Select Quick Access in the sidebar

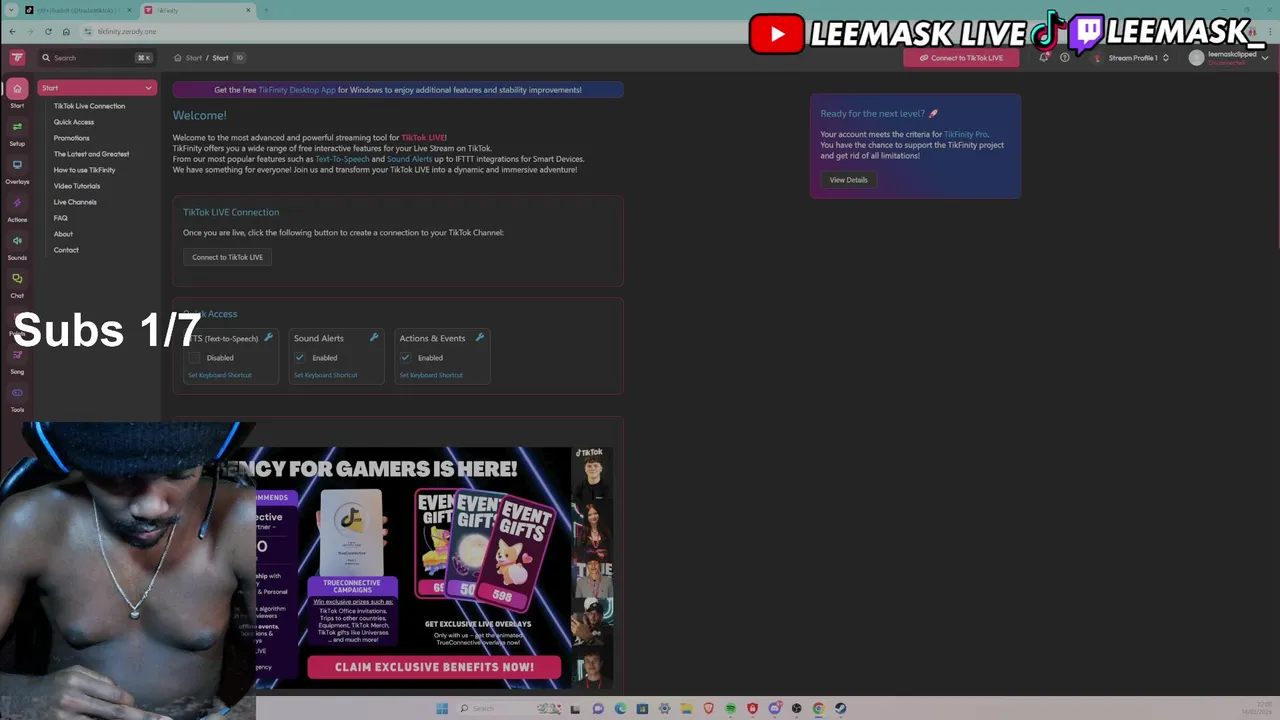(x=73, y=122)
